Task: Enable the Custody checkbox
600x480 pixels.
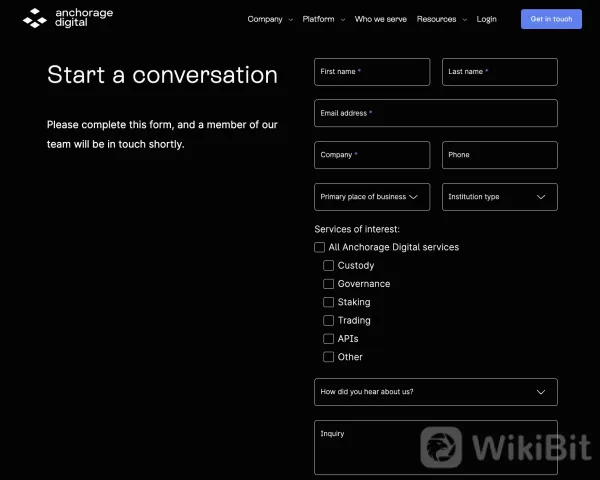Action: (x=329, y=266)
